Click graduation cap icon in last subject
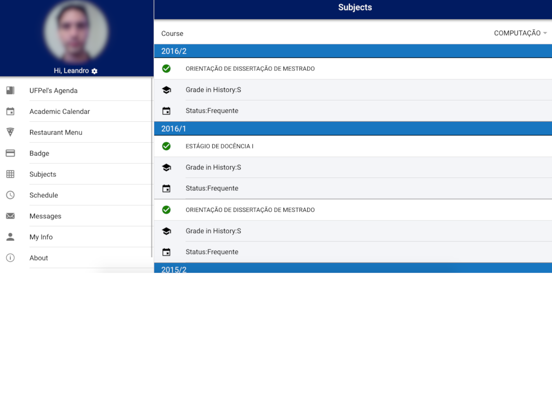 [x=166, y=231]
